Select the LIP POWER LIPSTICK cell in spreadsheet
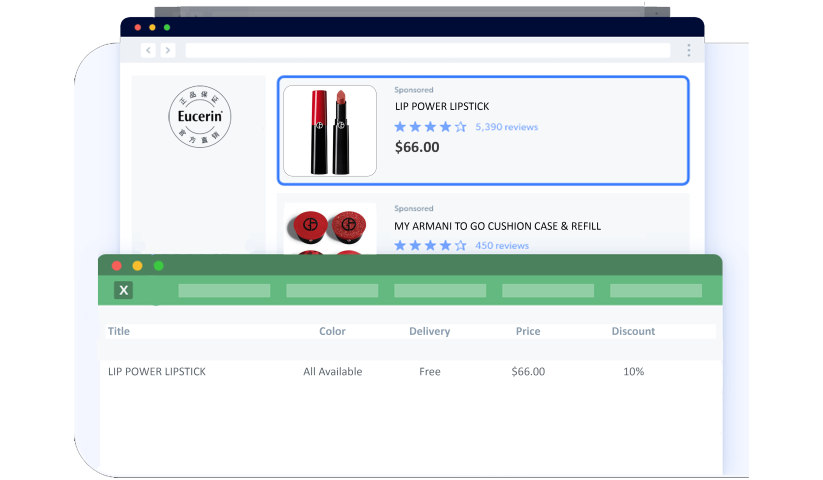Viewport: 823px width, 480px height. pos(157,371)
